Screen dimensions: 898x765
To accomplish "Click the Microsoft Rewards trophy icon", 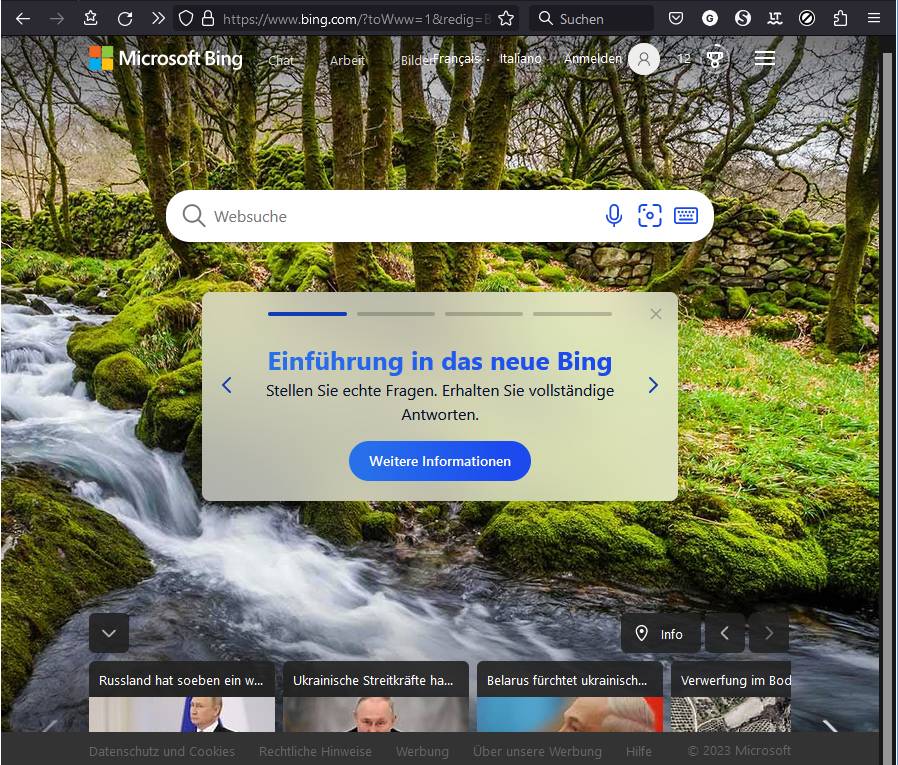I will click(x=714, y=59).
